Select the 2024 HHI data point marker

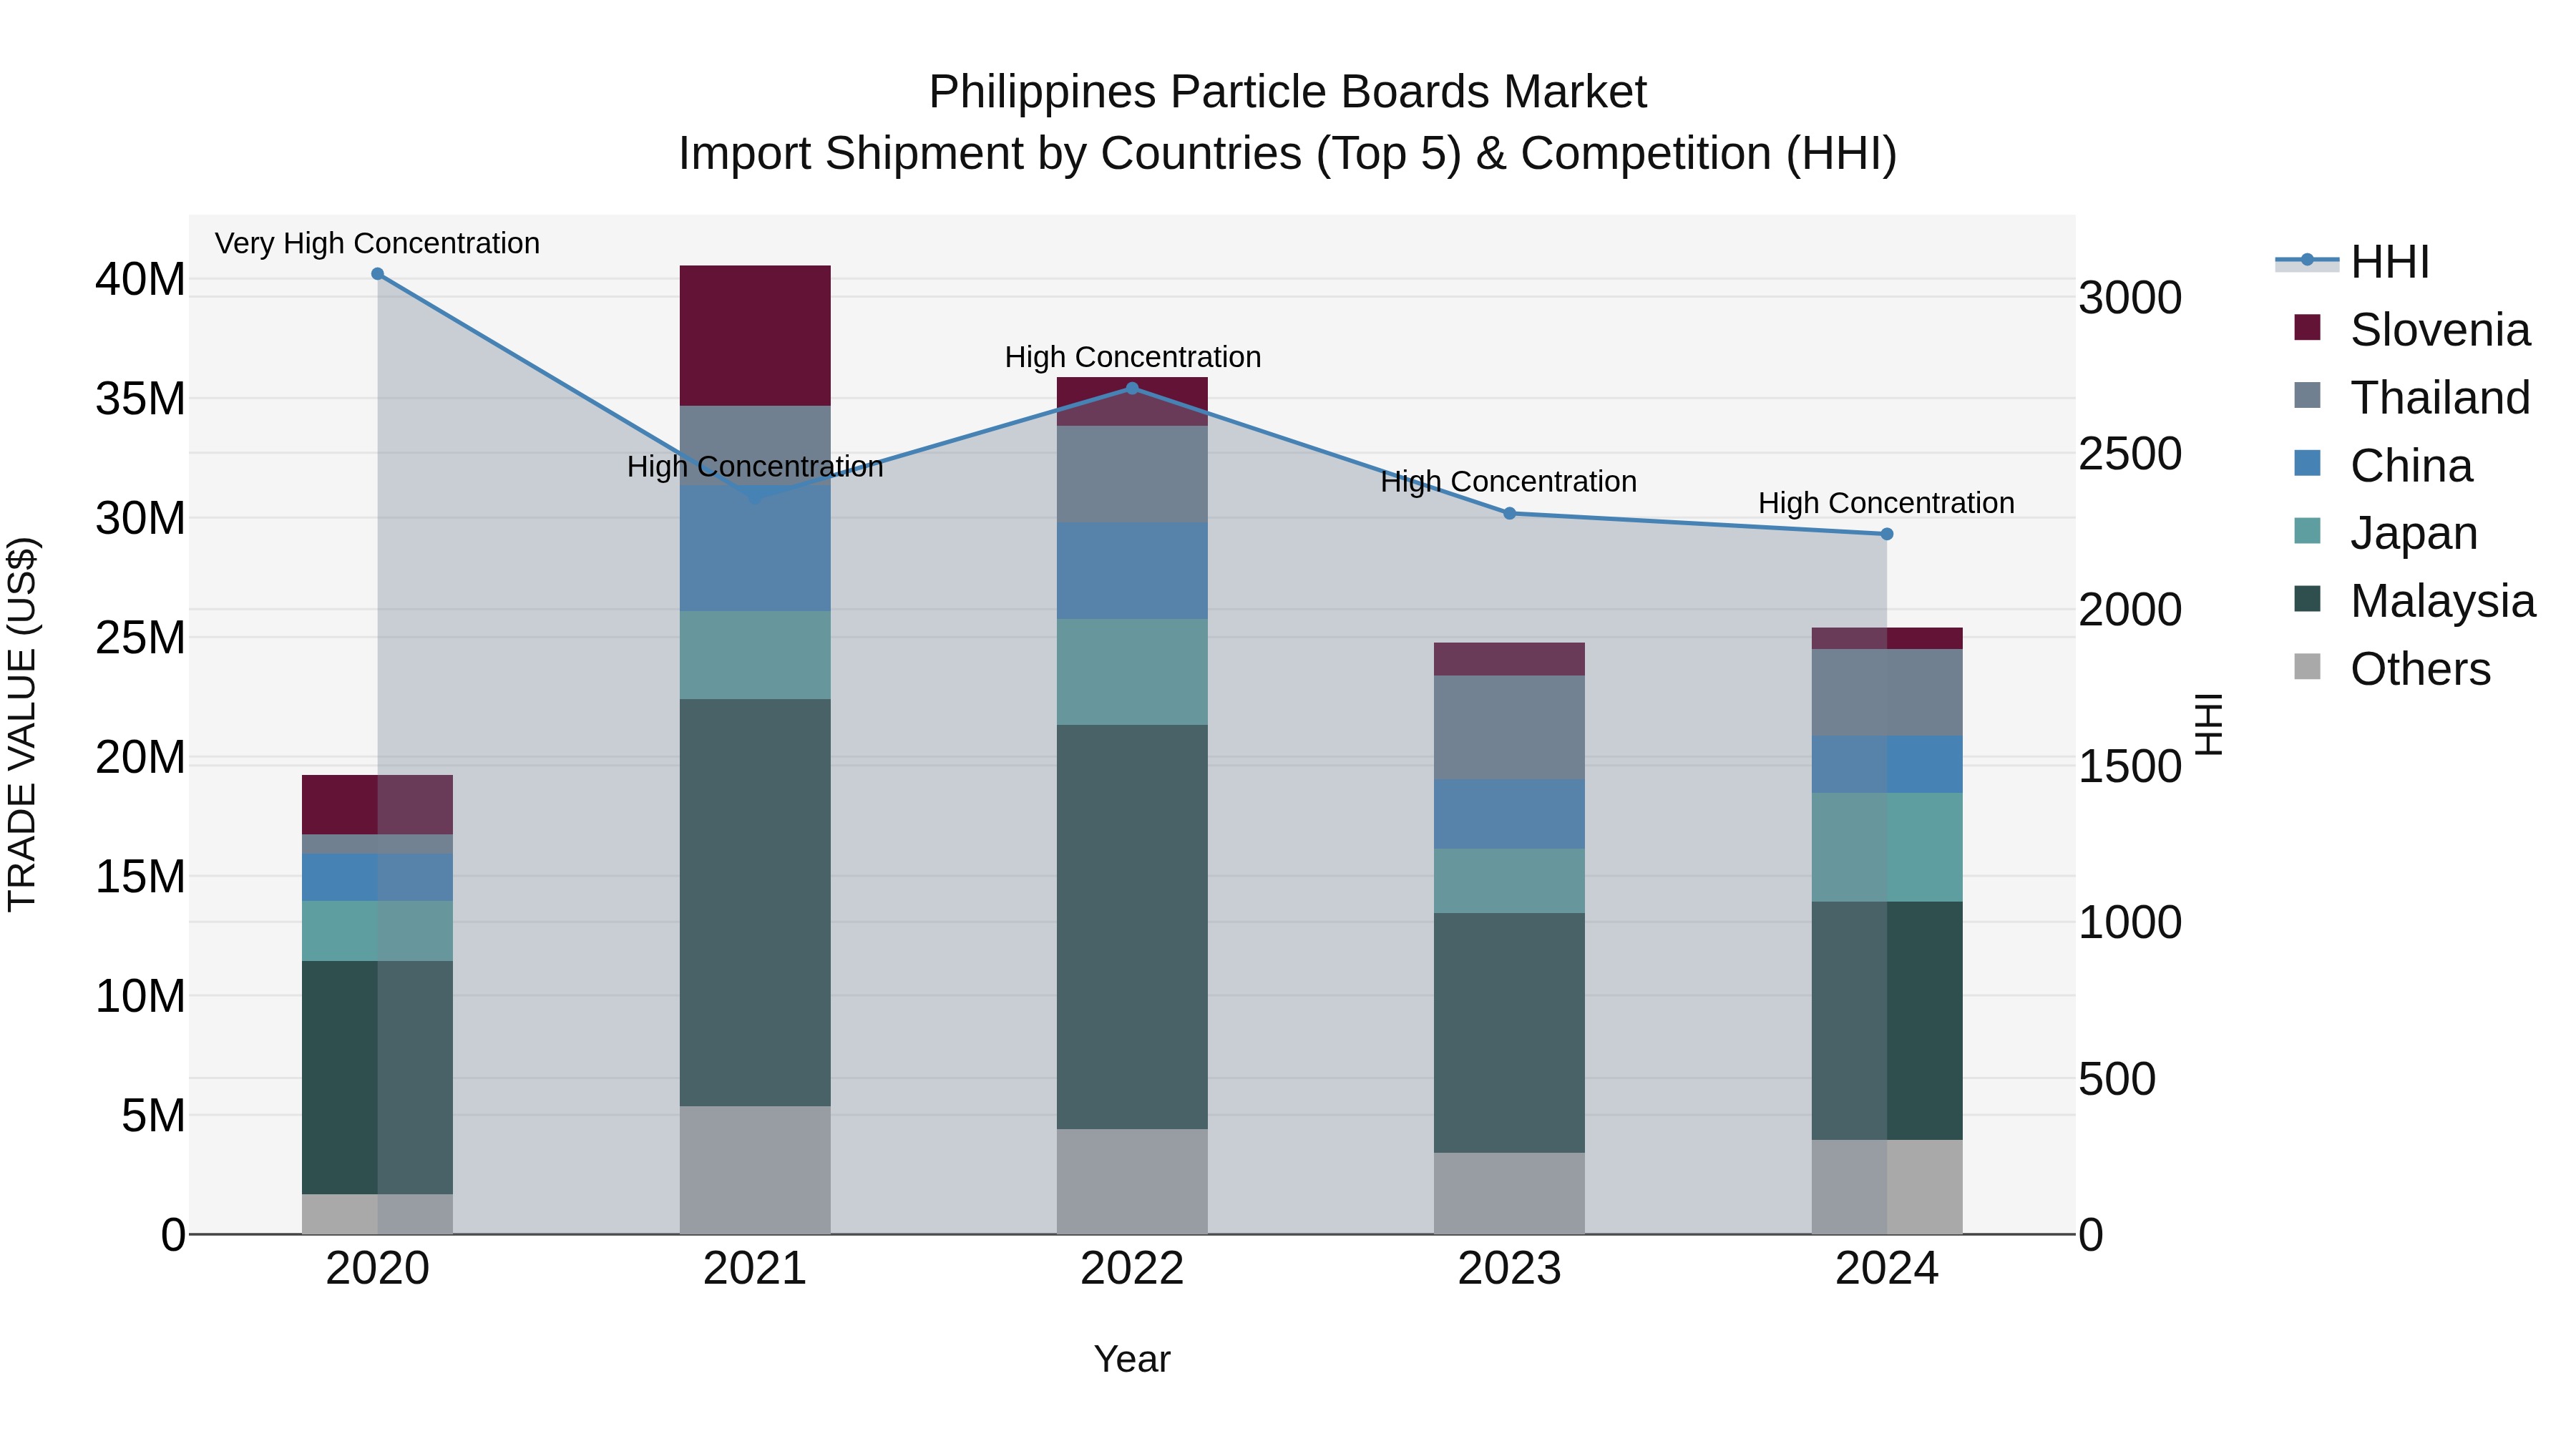tap(1887, 534)
